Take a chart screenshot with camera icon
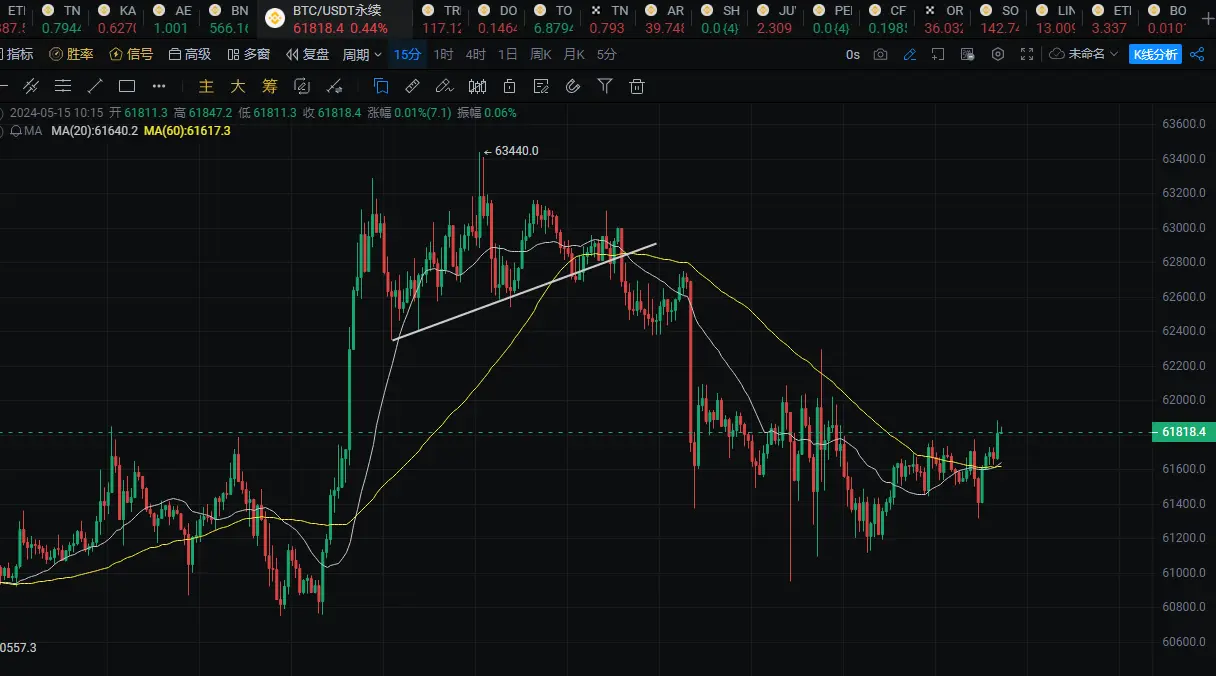Viewport: 1216px width, 676px height. pyautogui.click(x=880, y=54)
